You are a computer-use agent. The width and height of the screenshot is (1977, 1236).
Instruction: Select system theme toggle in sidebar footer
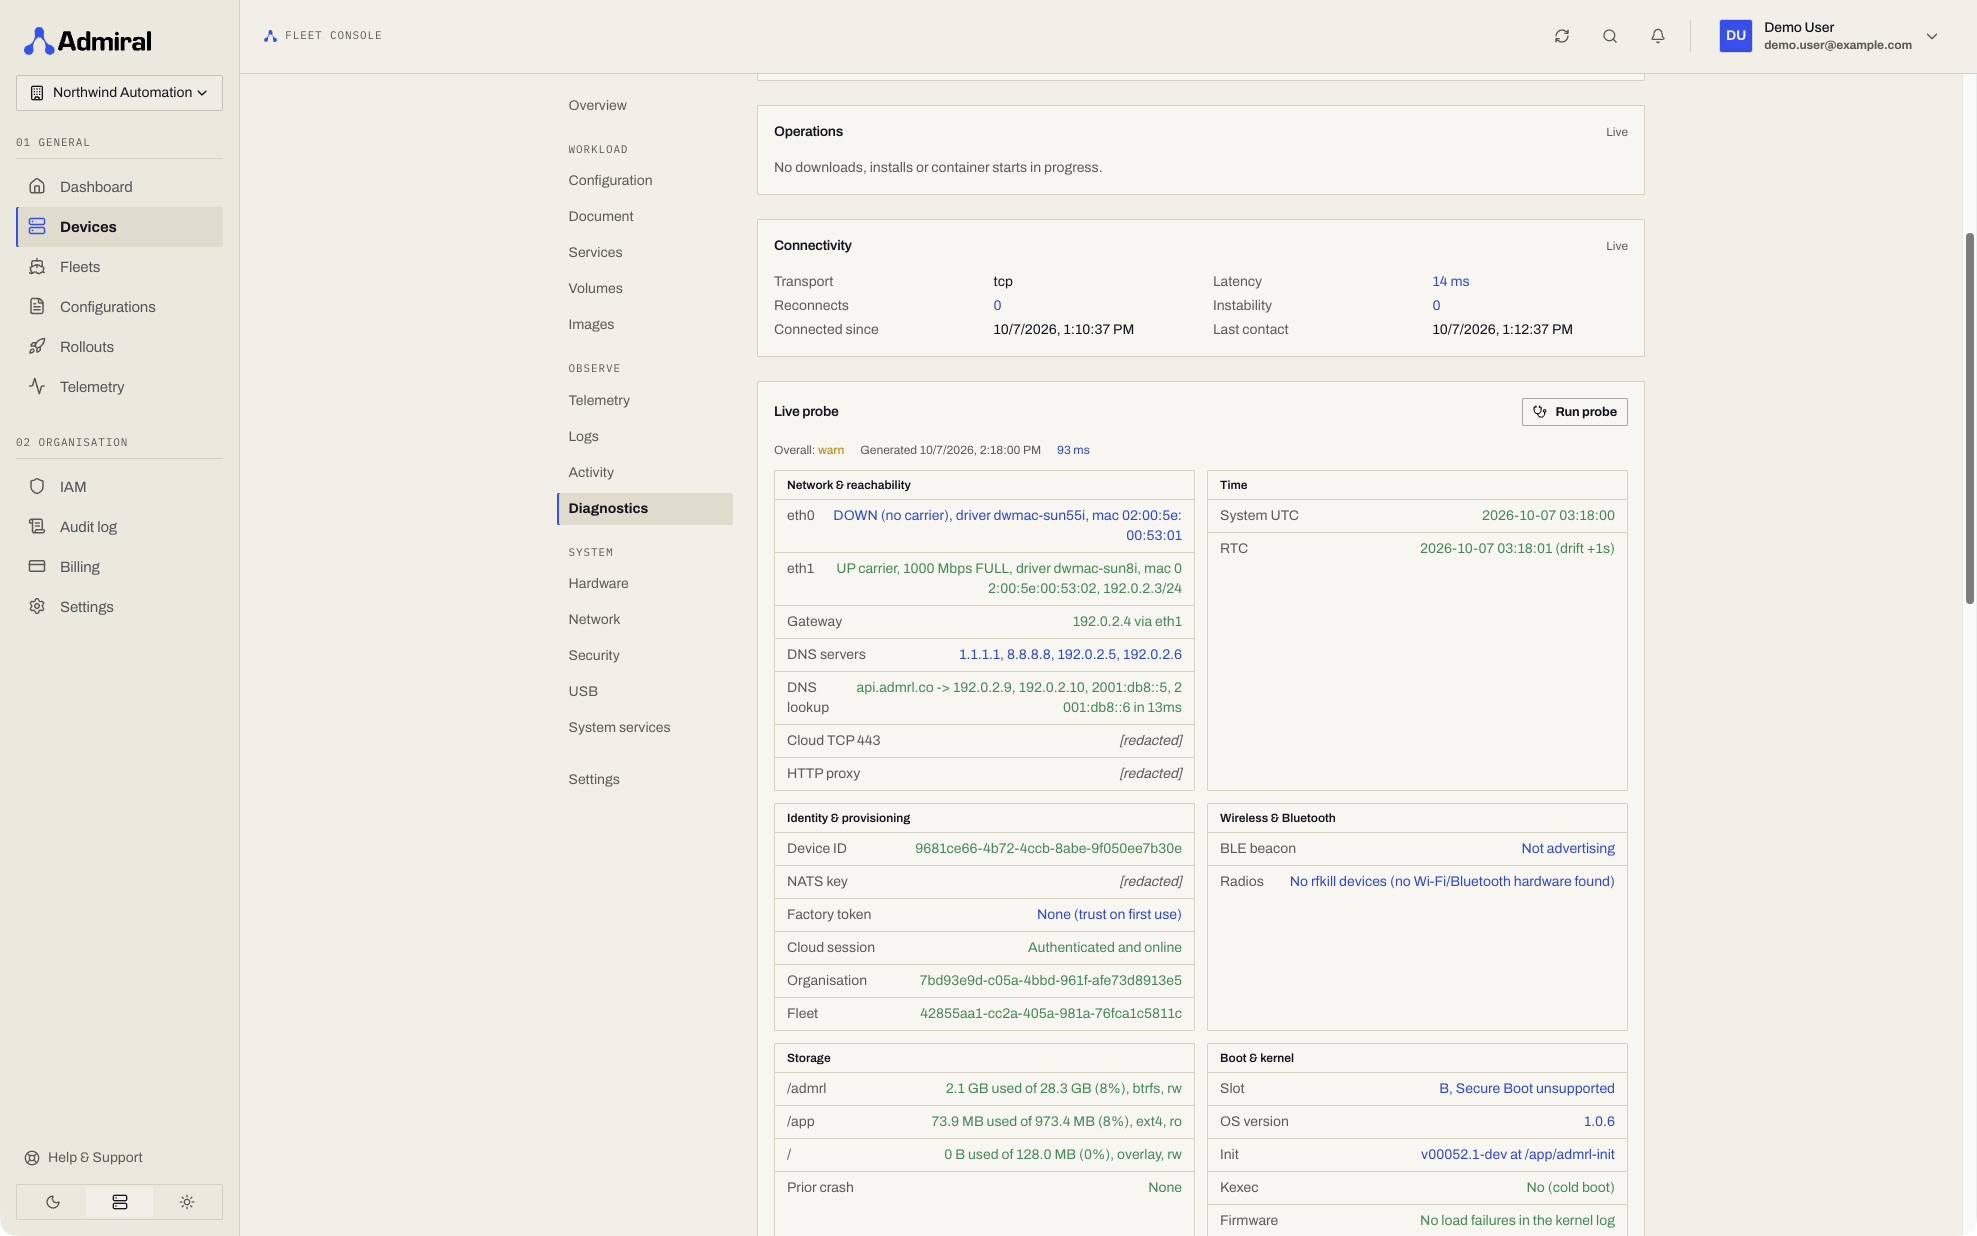point(120,1202)
